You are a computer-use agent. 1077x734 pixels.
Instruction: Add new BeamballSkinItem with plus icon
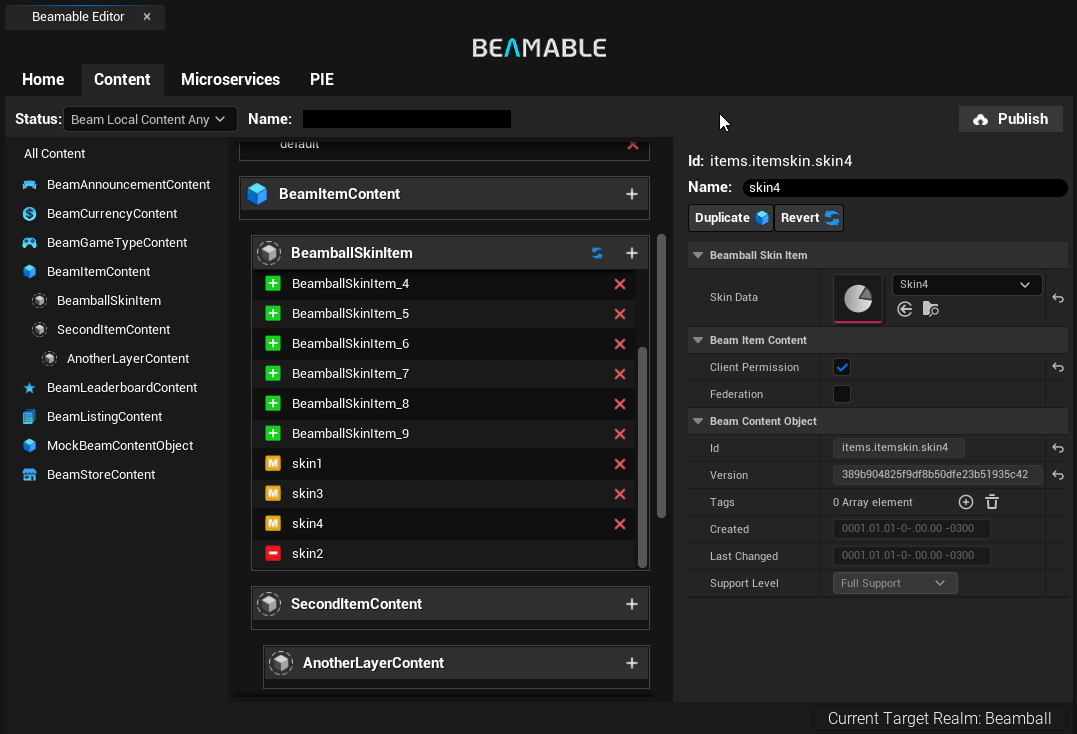coord(631,253)
